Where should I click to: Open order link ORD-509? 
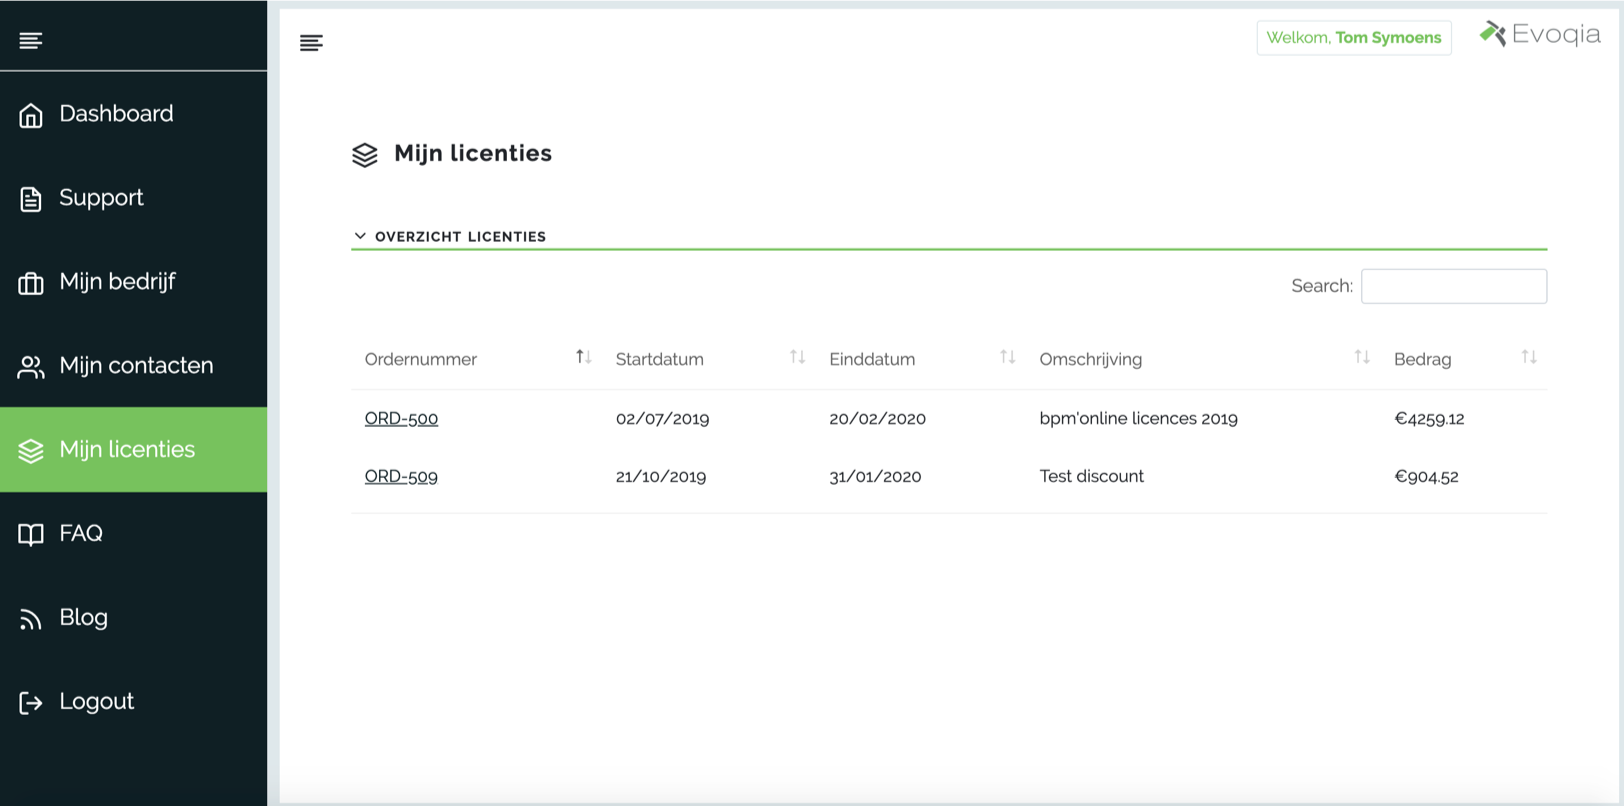[401, 476]
